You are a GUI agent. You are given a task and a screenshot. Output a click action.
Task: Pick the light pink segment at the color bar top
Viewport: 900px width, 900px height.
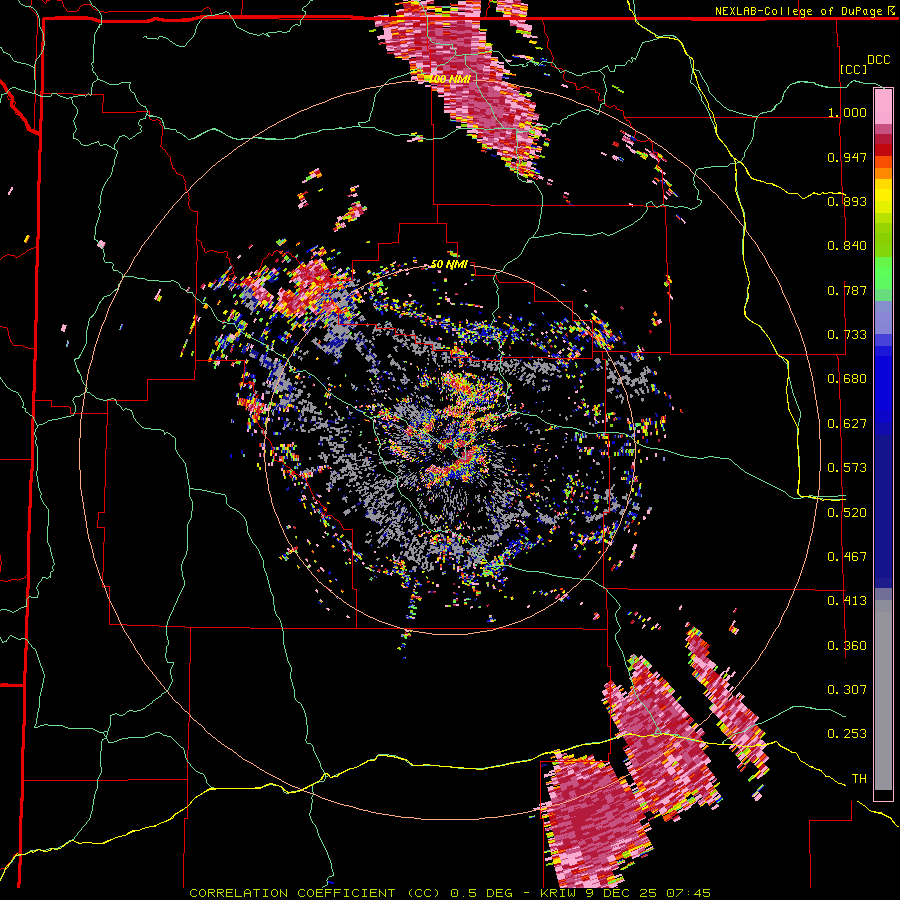pyautogui.click(x=883, y=106)
